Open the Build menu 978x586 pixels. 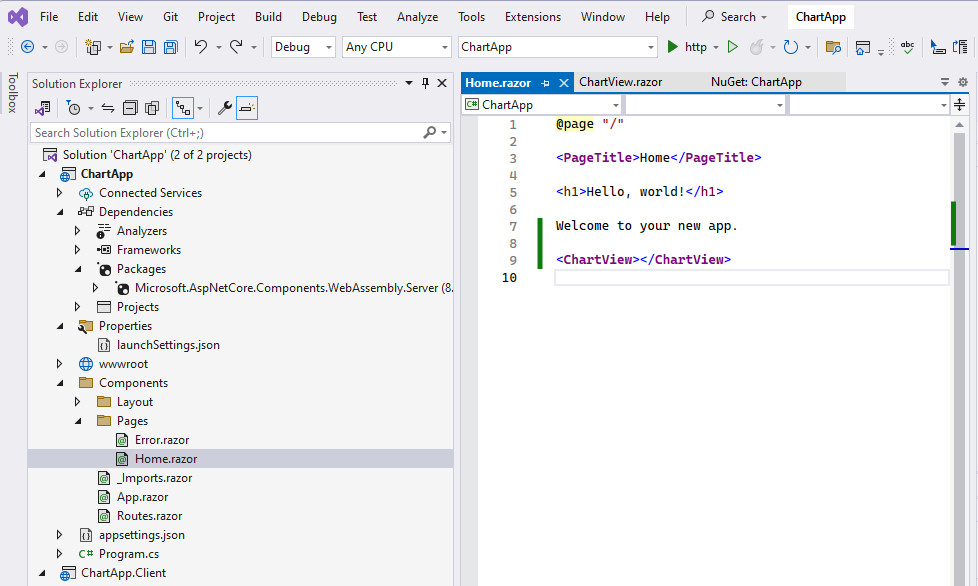pos(268,17)
